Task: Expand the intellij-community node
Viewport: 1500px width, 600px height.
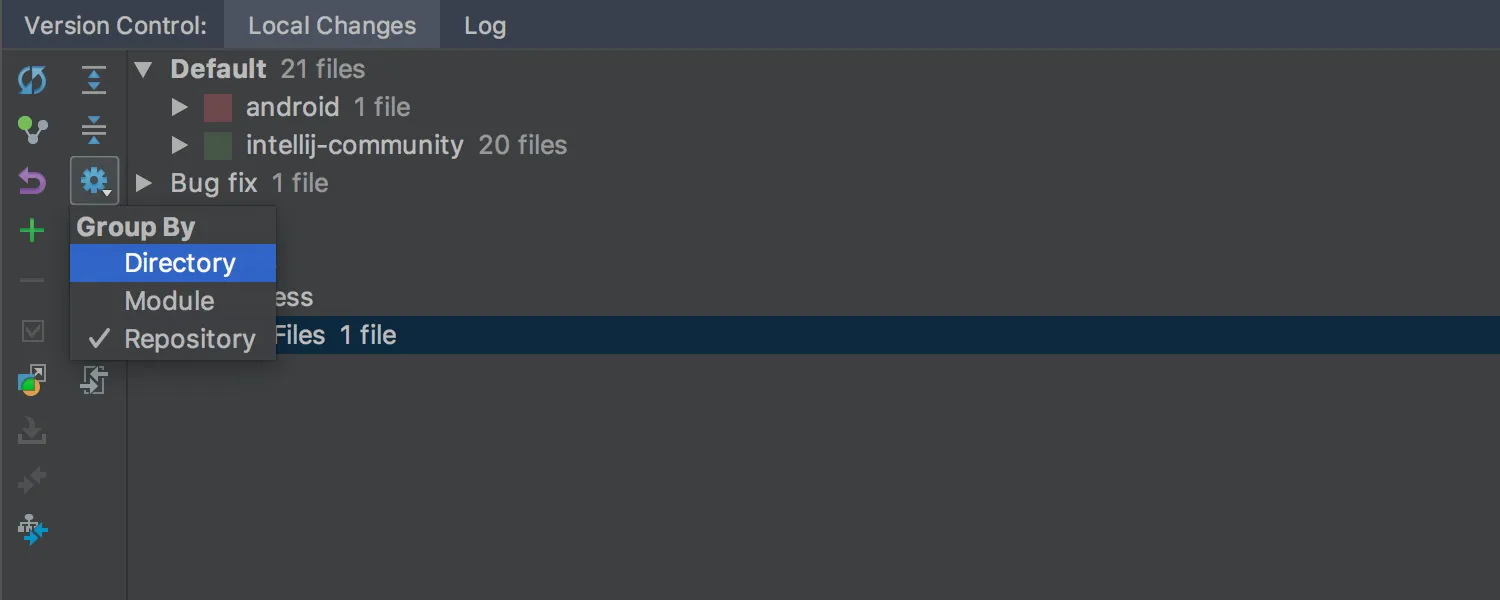Action: click(x=180, y=145)
